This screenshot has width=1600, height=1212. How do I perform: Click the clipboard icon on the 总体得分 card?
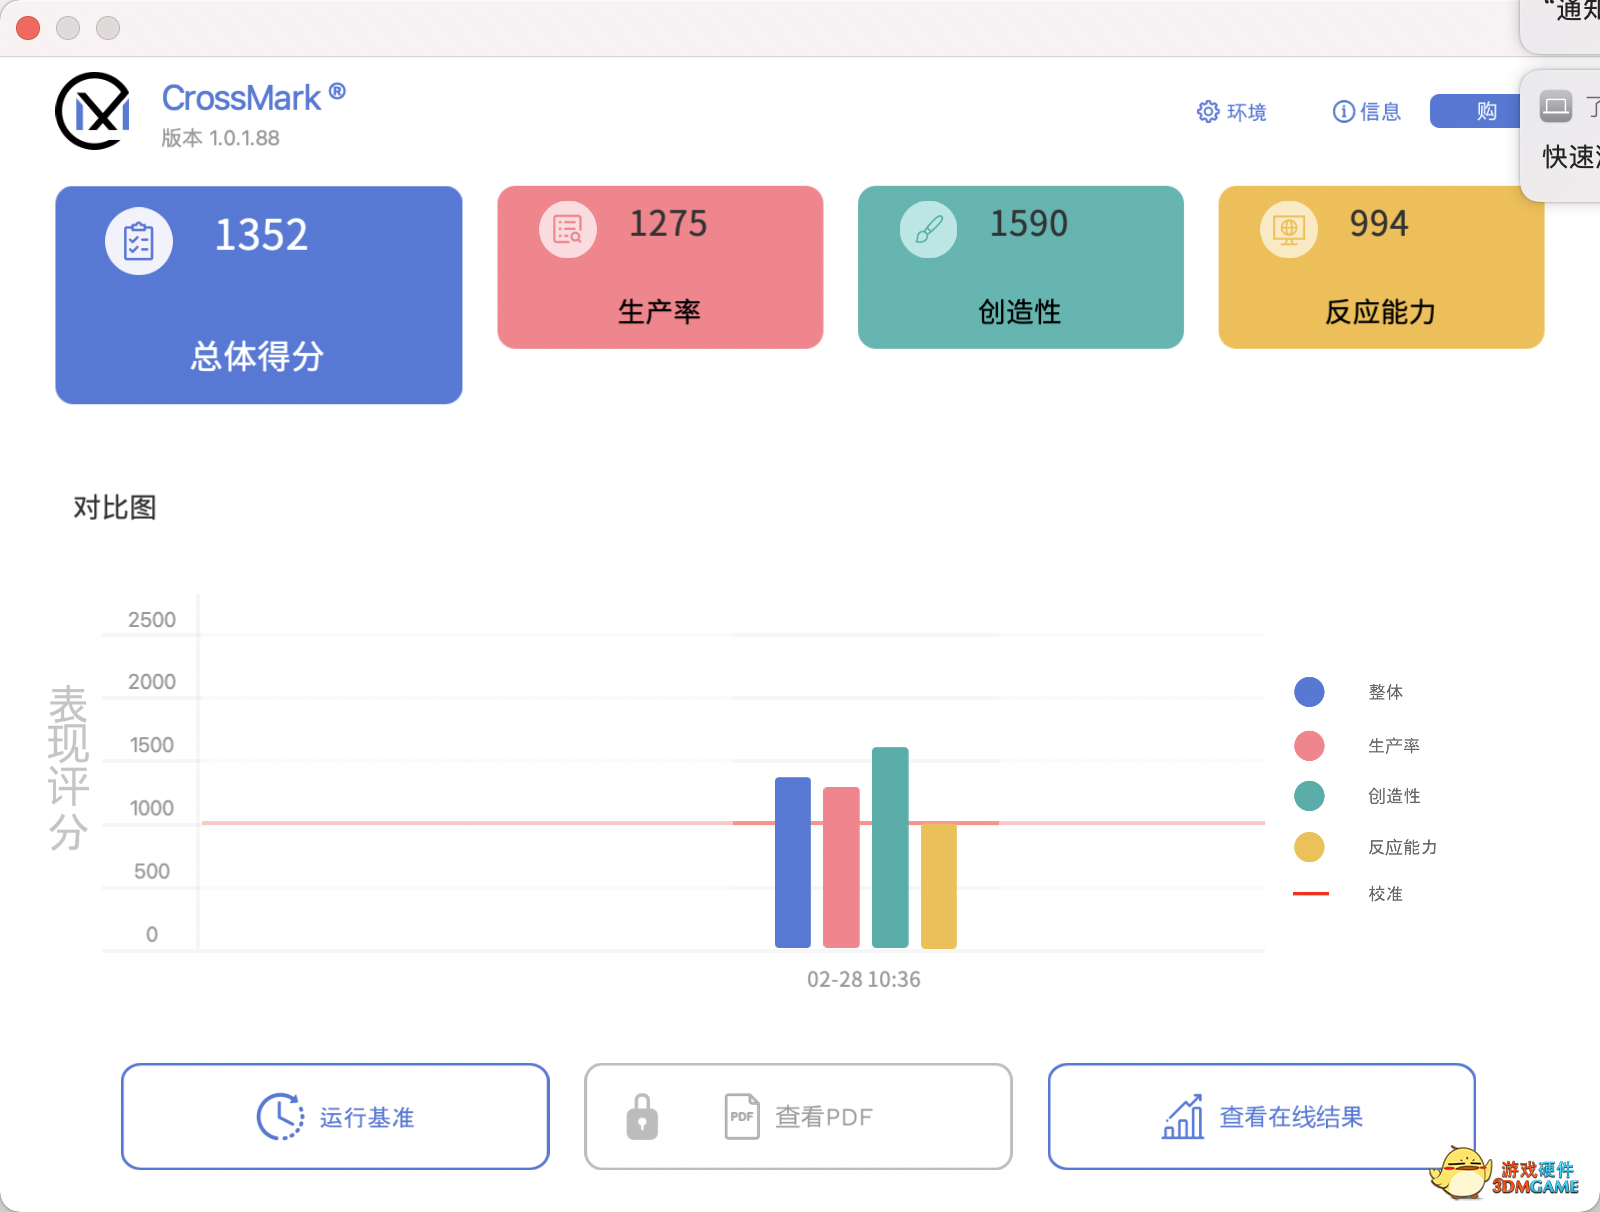(138, 240)
